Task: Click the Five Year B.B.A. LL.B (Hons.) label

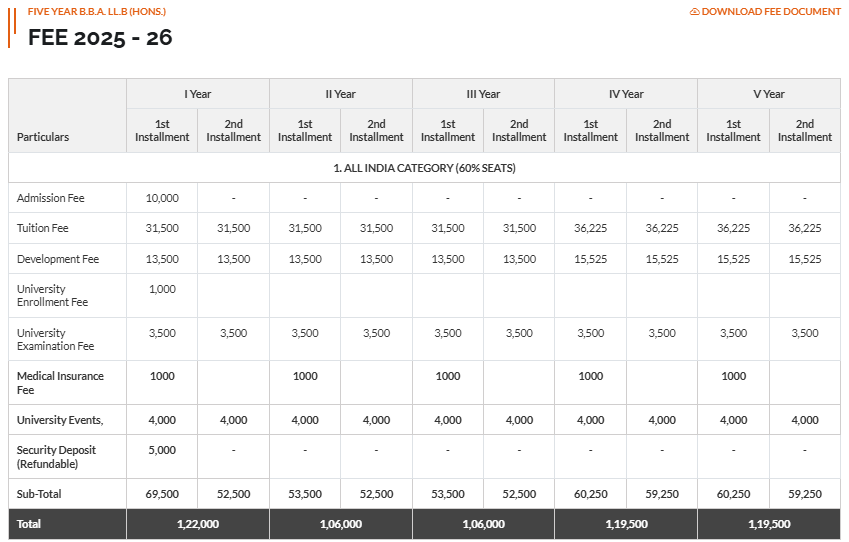Action: click(97, 12)
